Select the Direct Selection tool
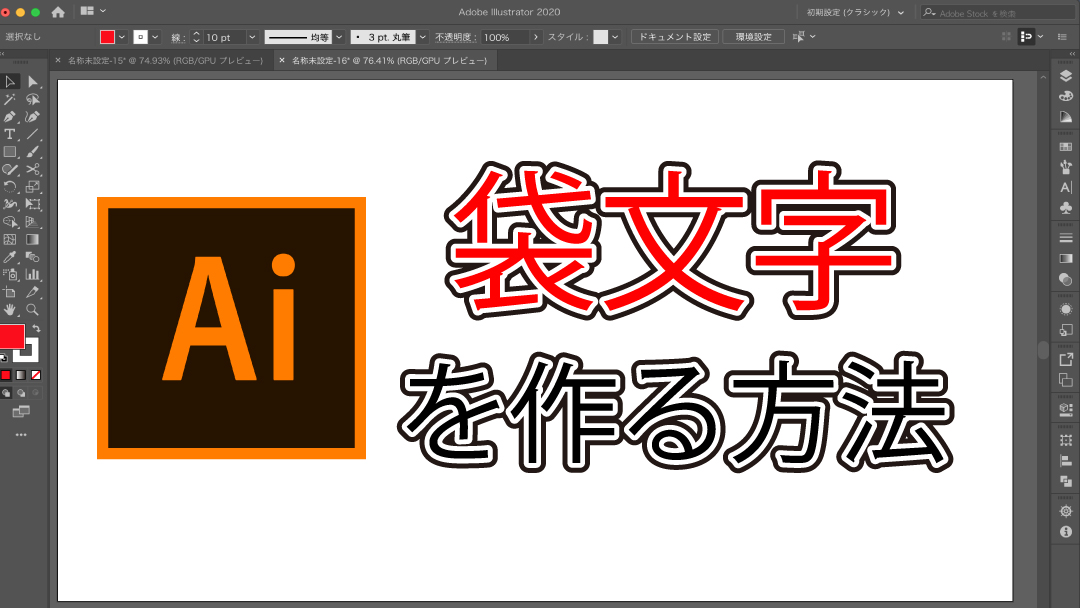The width and height of the screenshot is (1080, 608). coord(32,82)
